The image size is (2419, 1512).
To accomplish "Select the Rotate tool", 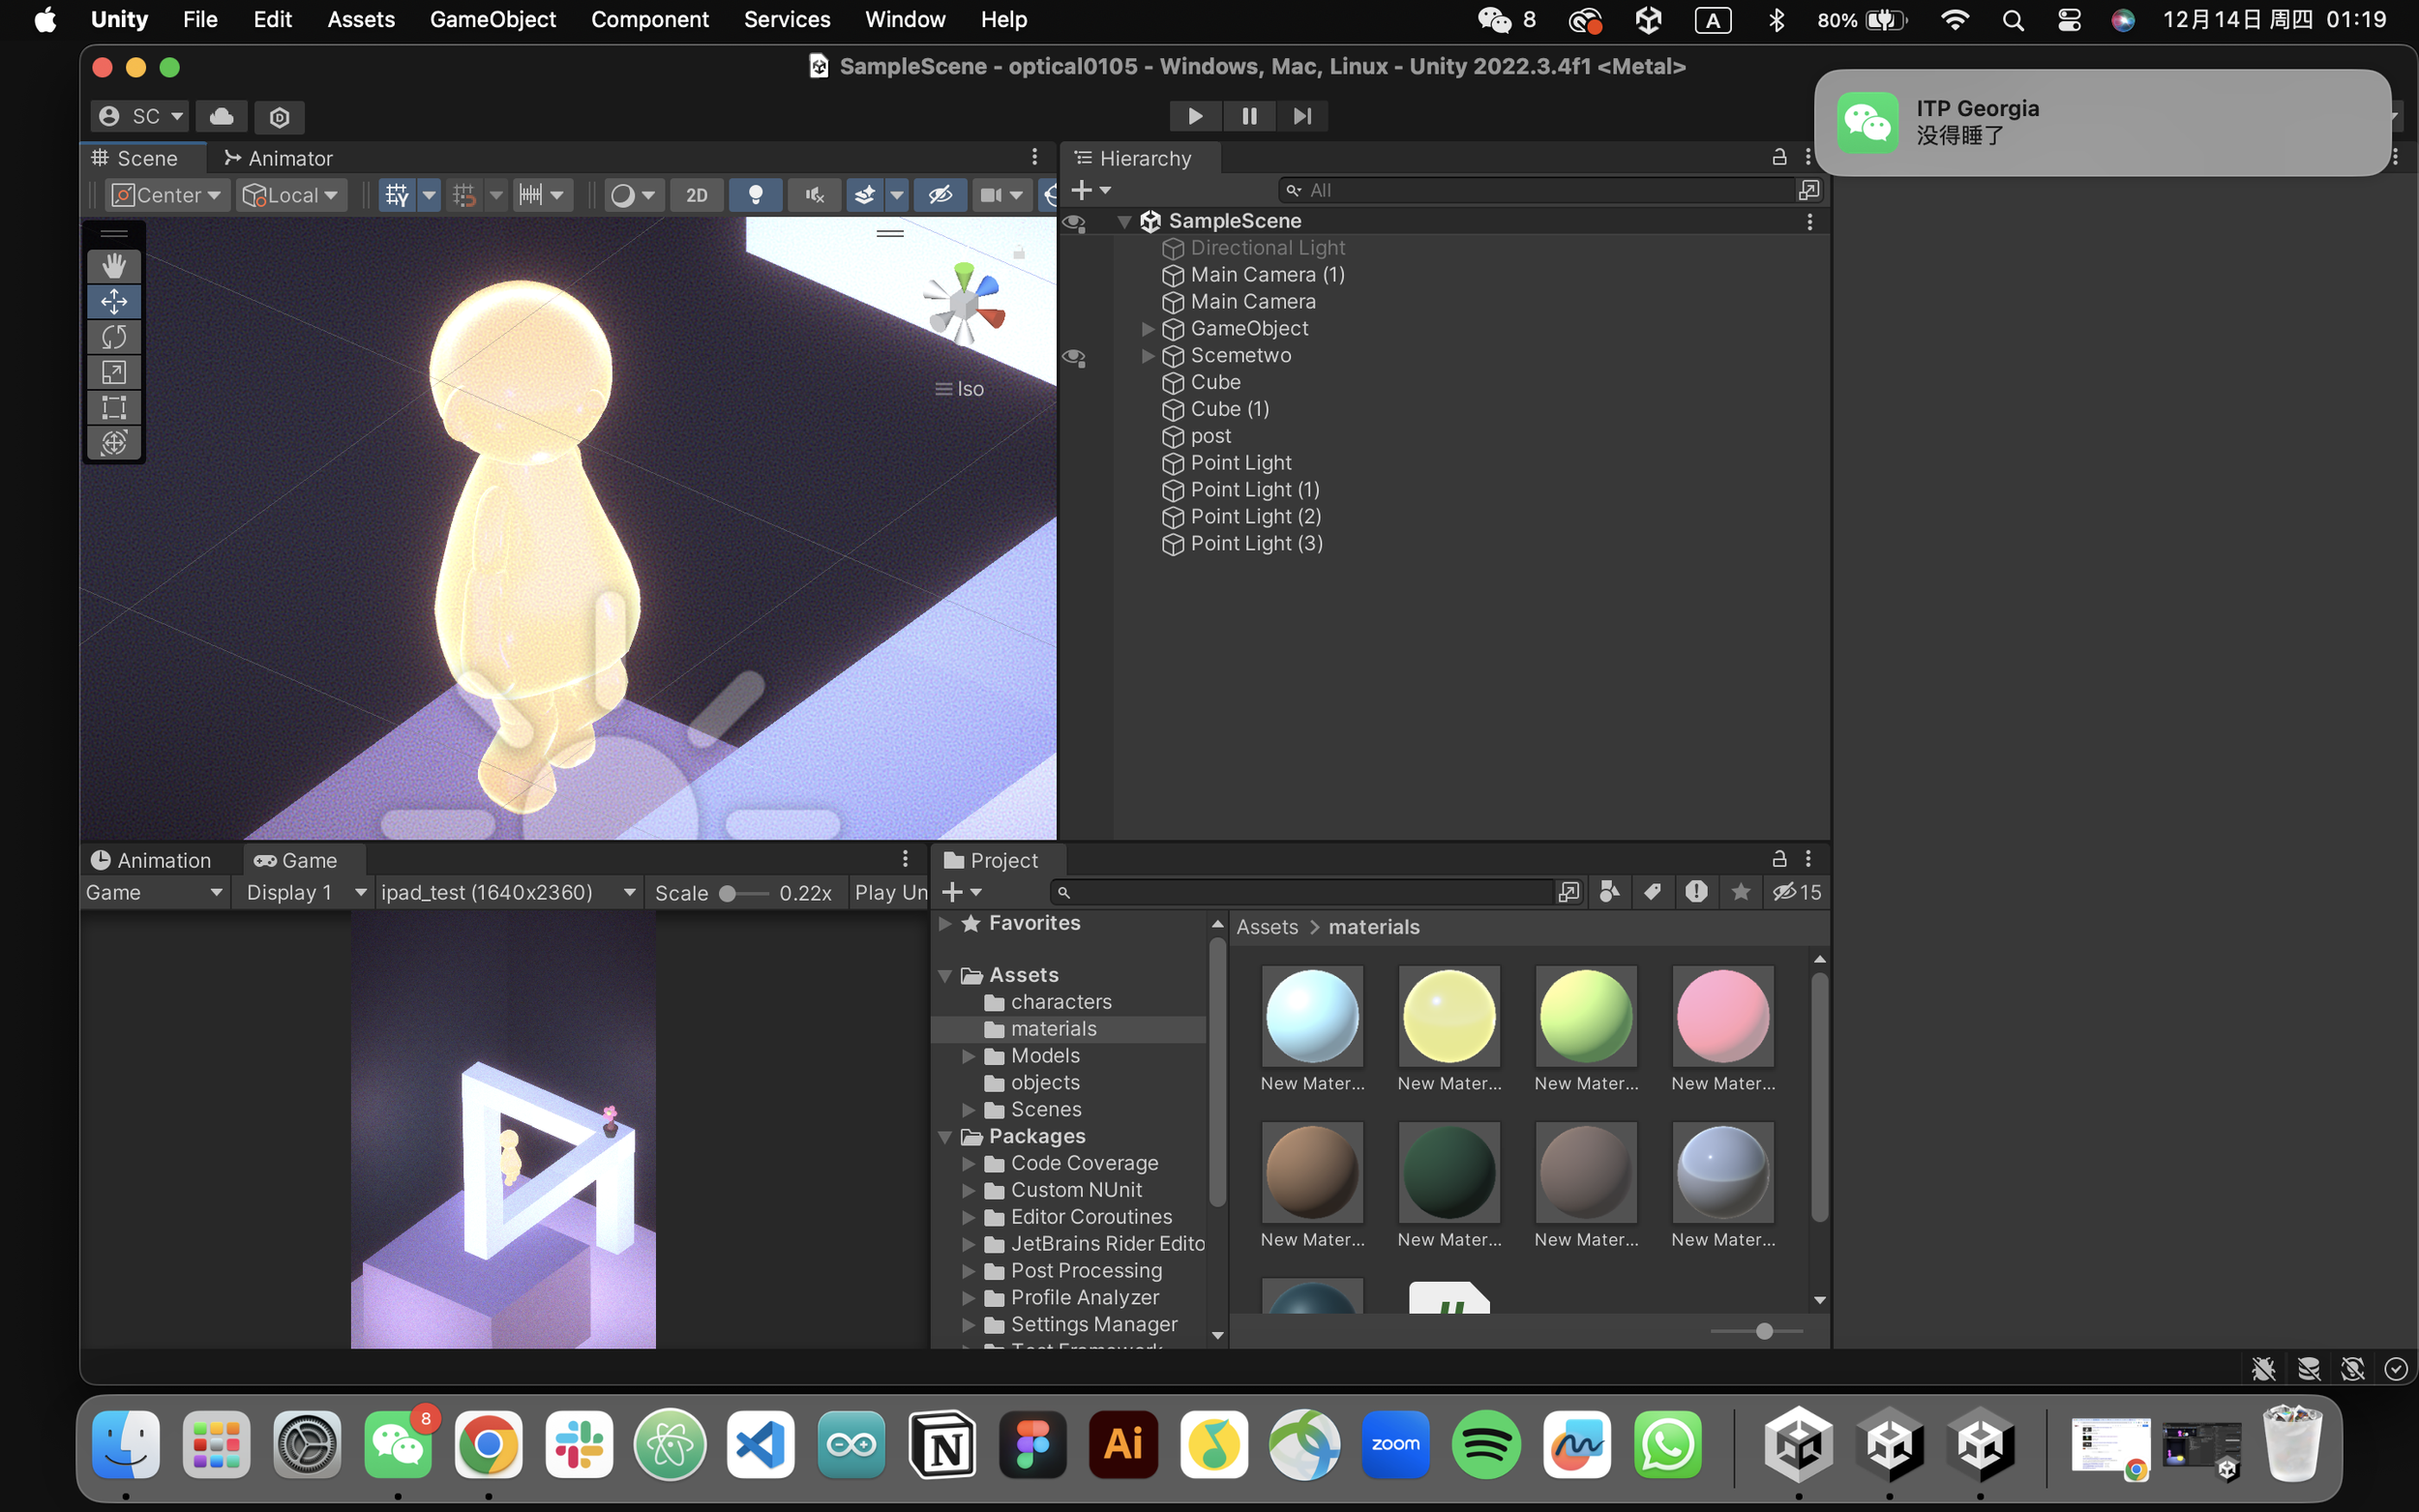I will point(114,337).
